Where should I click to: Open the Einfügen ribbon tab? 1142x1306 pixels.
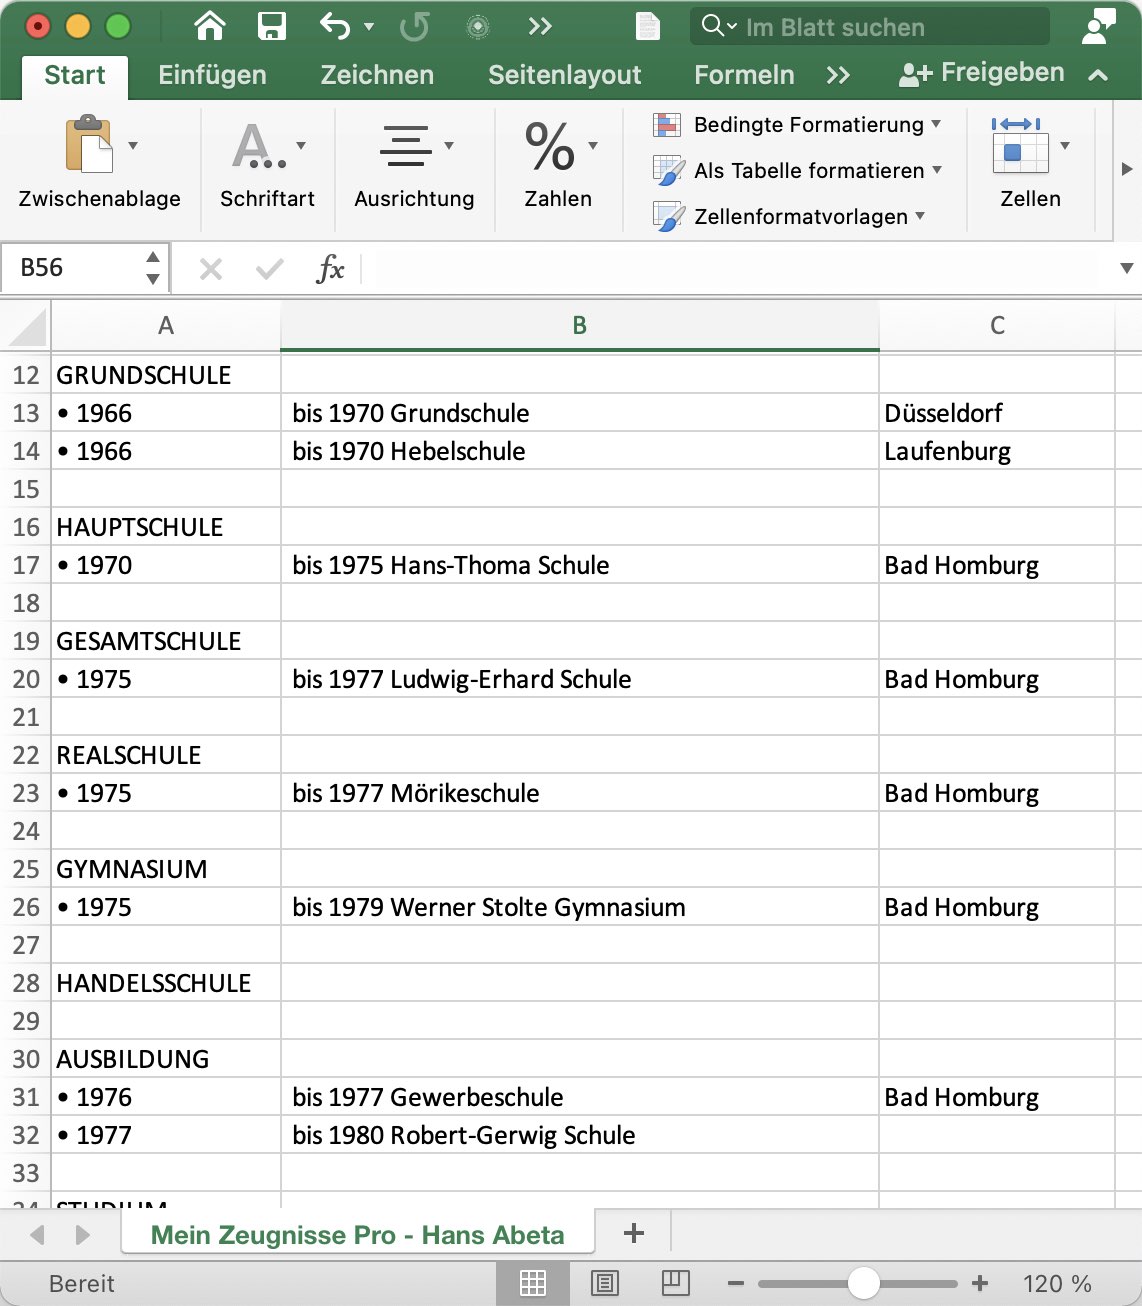(x=212, y=75)
